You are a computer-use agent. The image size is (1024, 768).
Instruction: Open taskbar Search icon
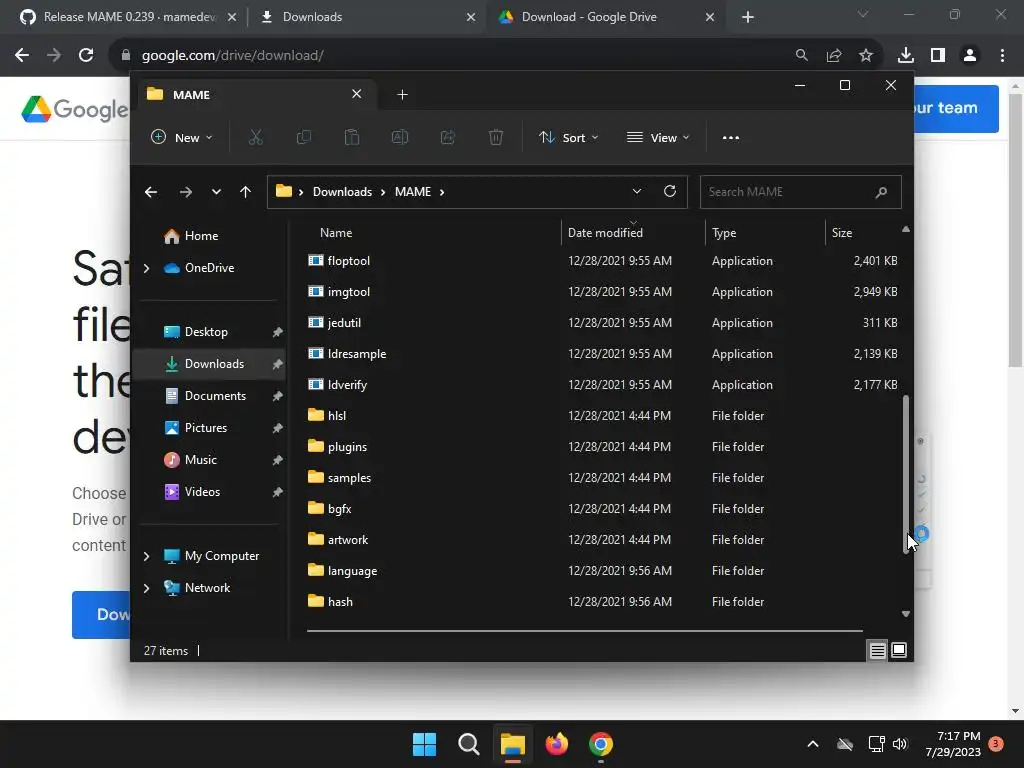(468, 744)
